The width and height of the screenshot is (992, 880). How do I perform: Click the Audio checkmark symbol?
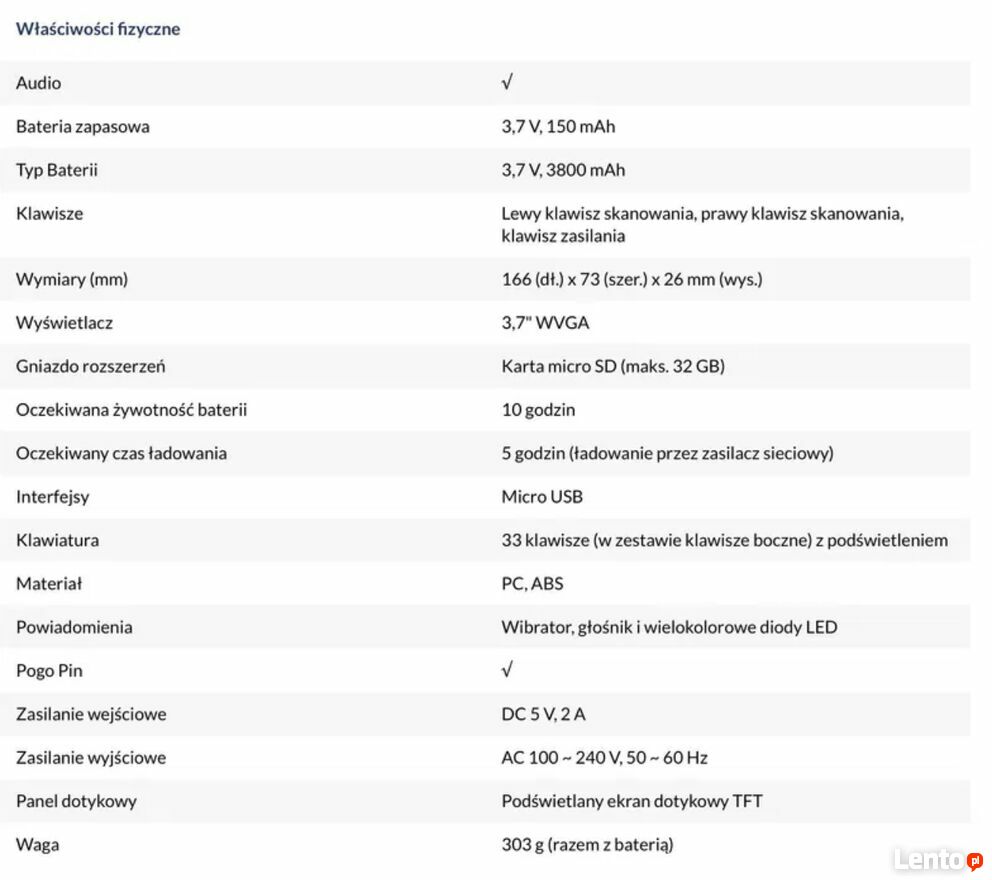tap(507, 82)
